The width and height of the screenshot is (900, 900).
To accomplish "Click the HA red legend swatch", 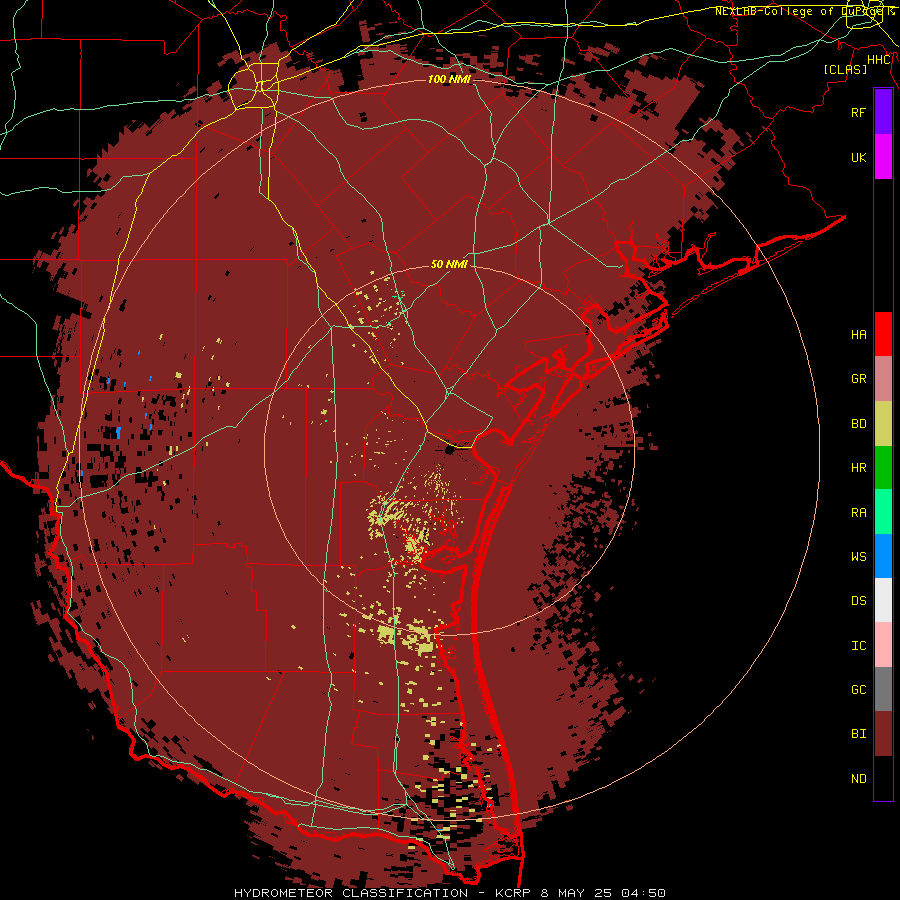I will 883,334.
